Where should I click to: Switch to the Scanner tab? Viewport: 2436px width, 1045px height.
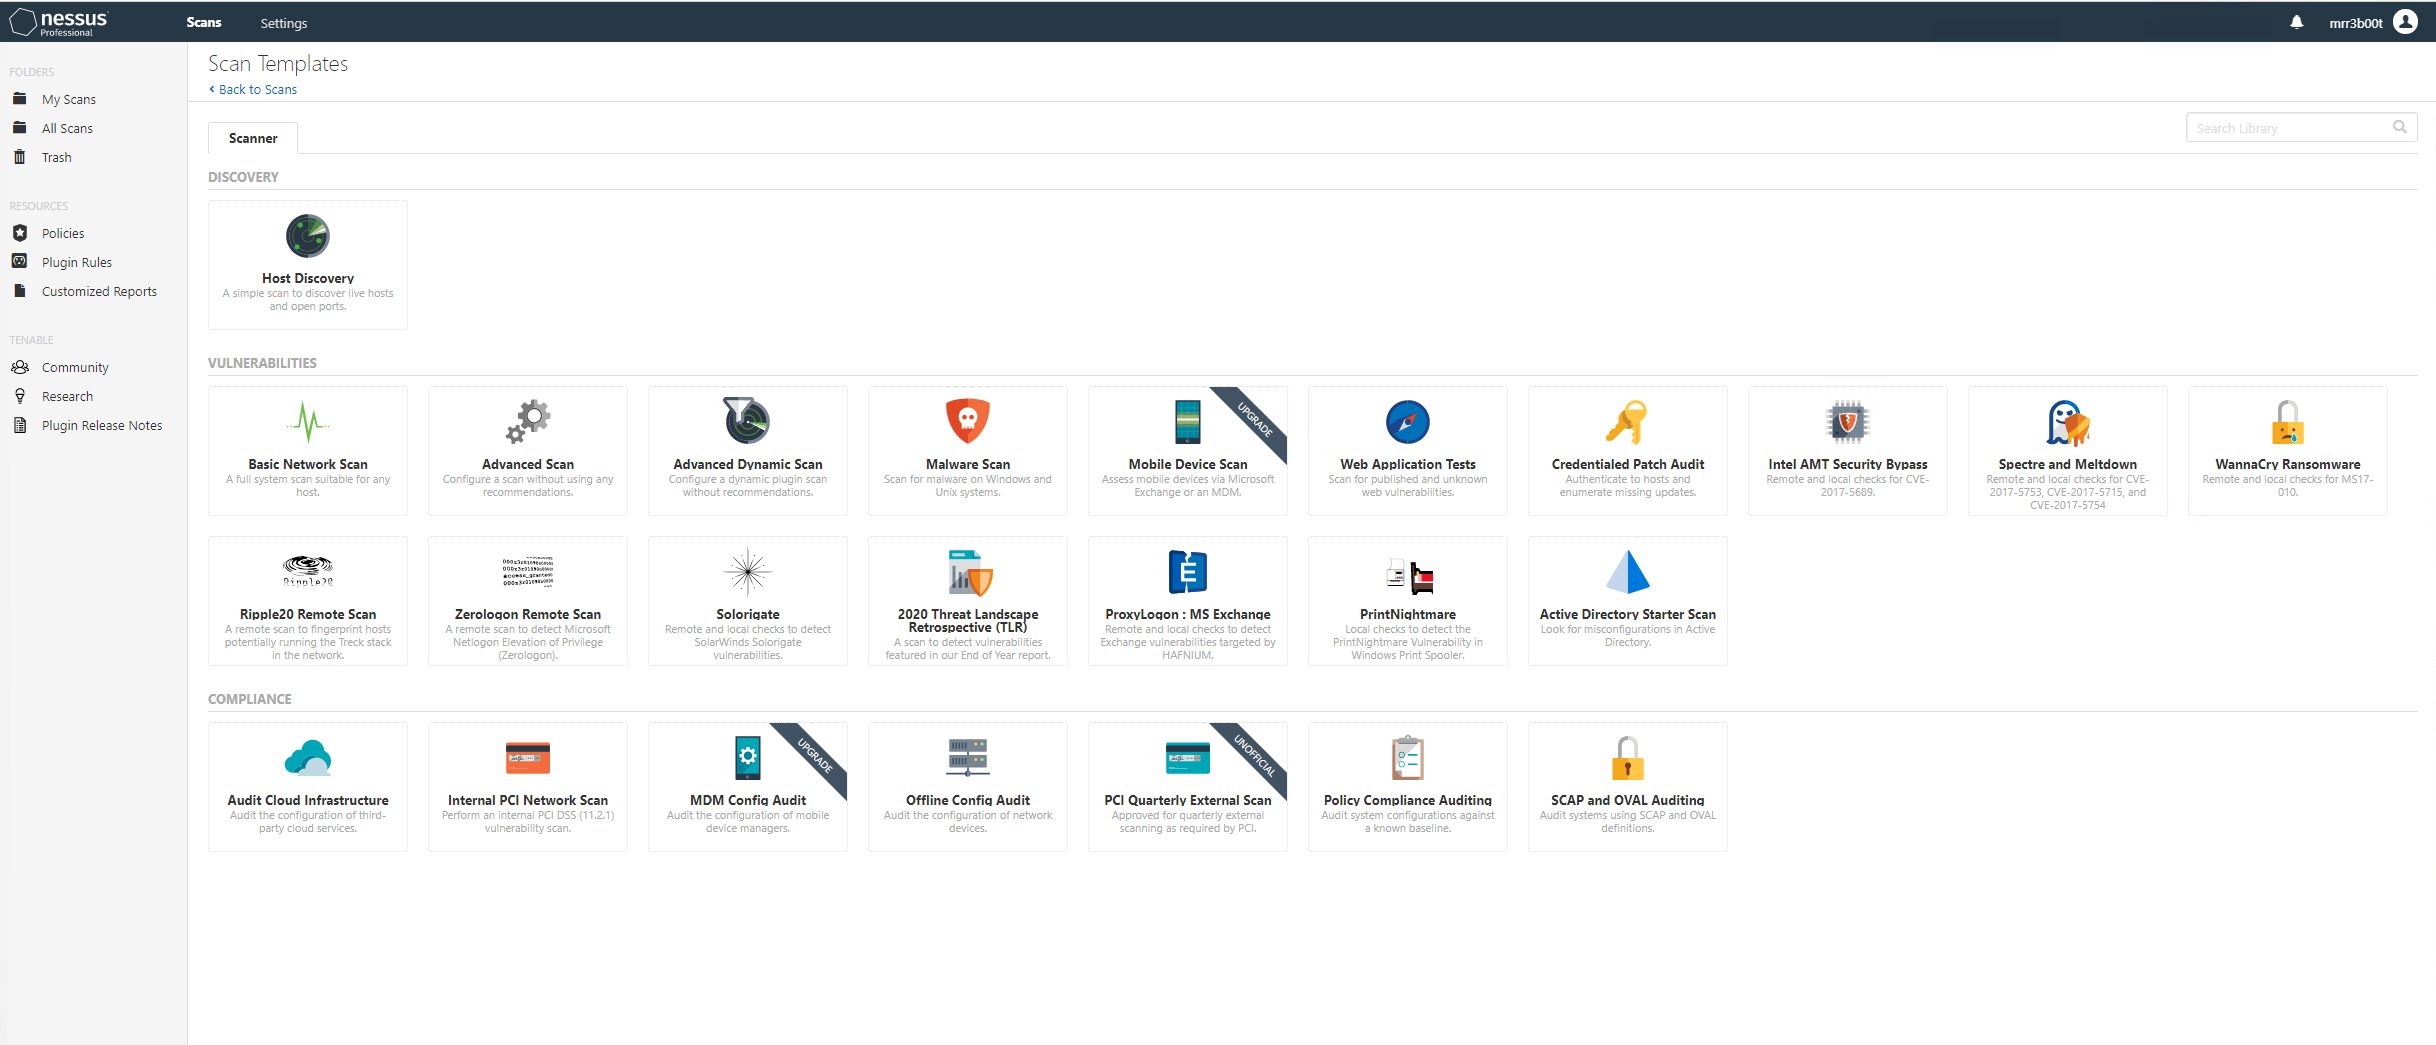[253, 138]
